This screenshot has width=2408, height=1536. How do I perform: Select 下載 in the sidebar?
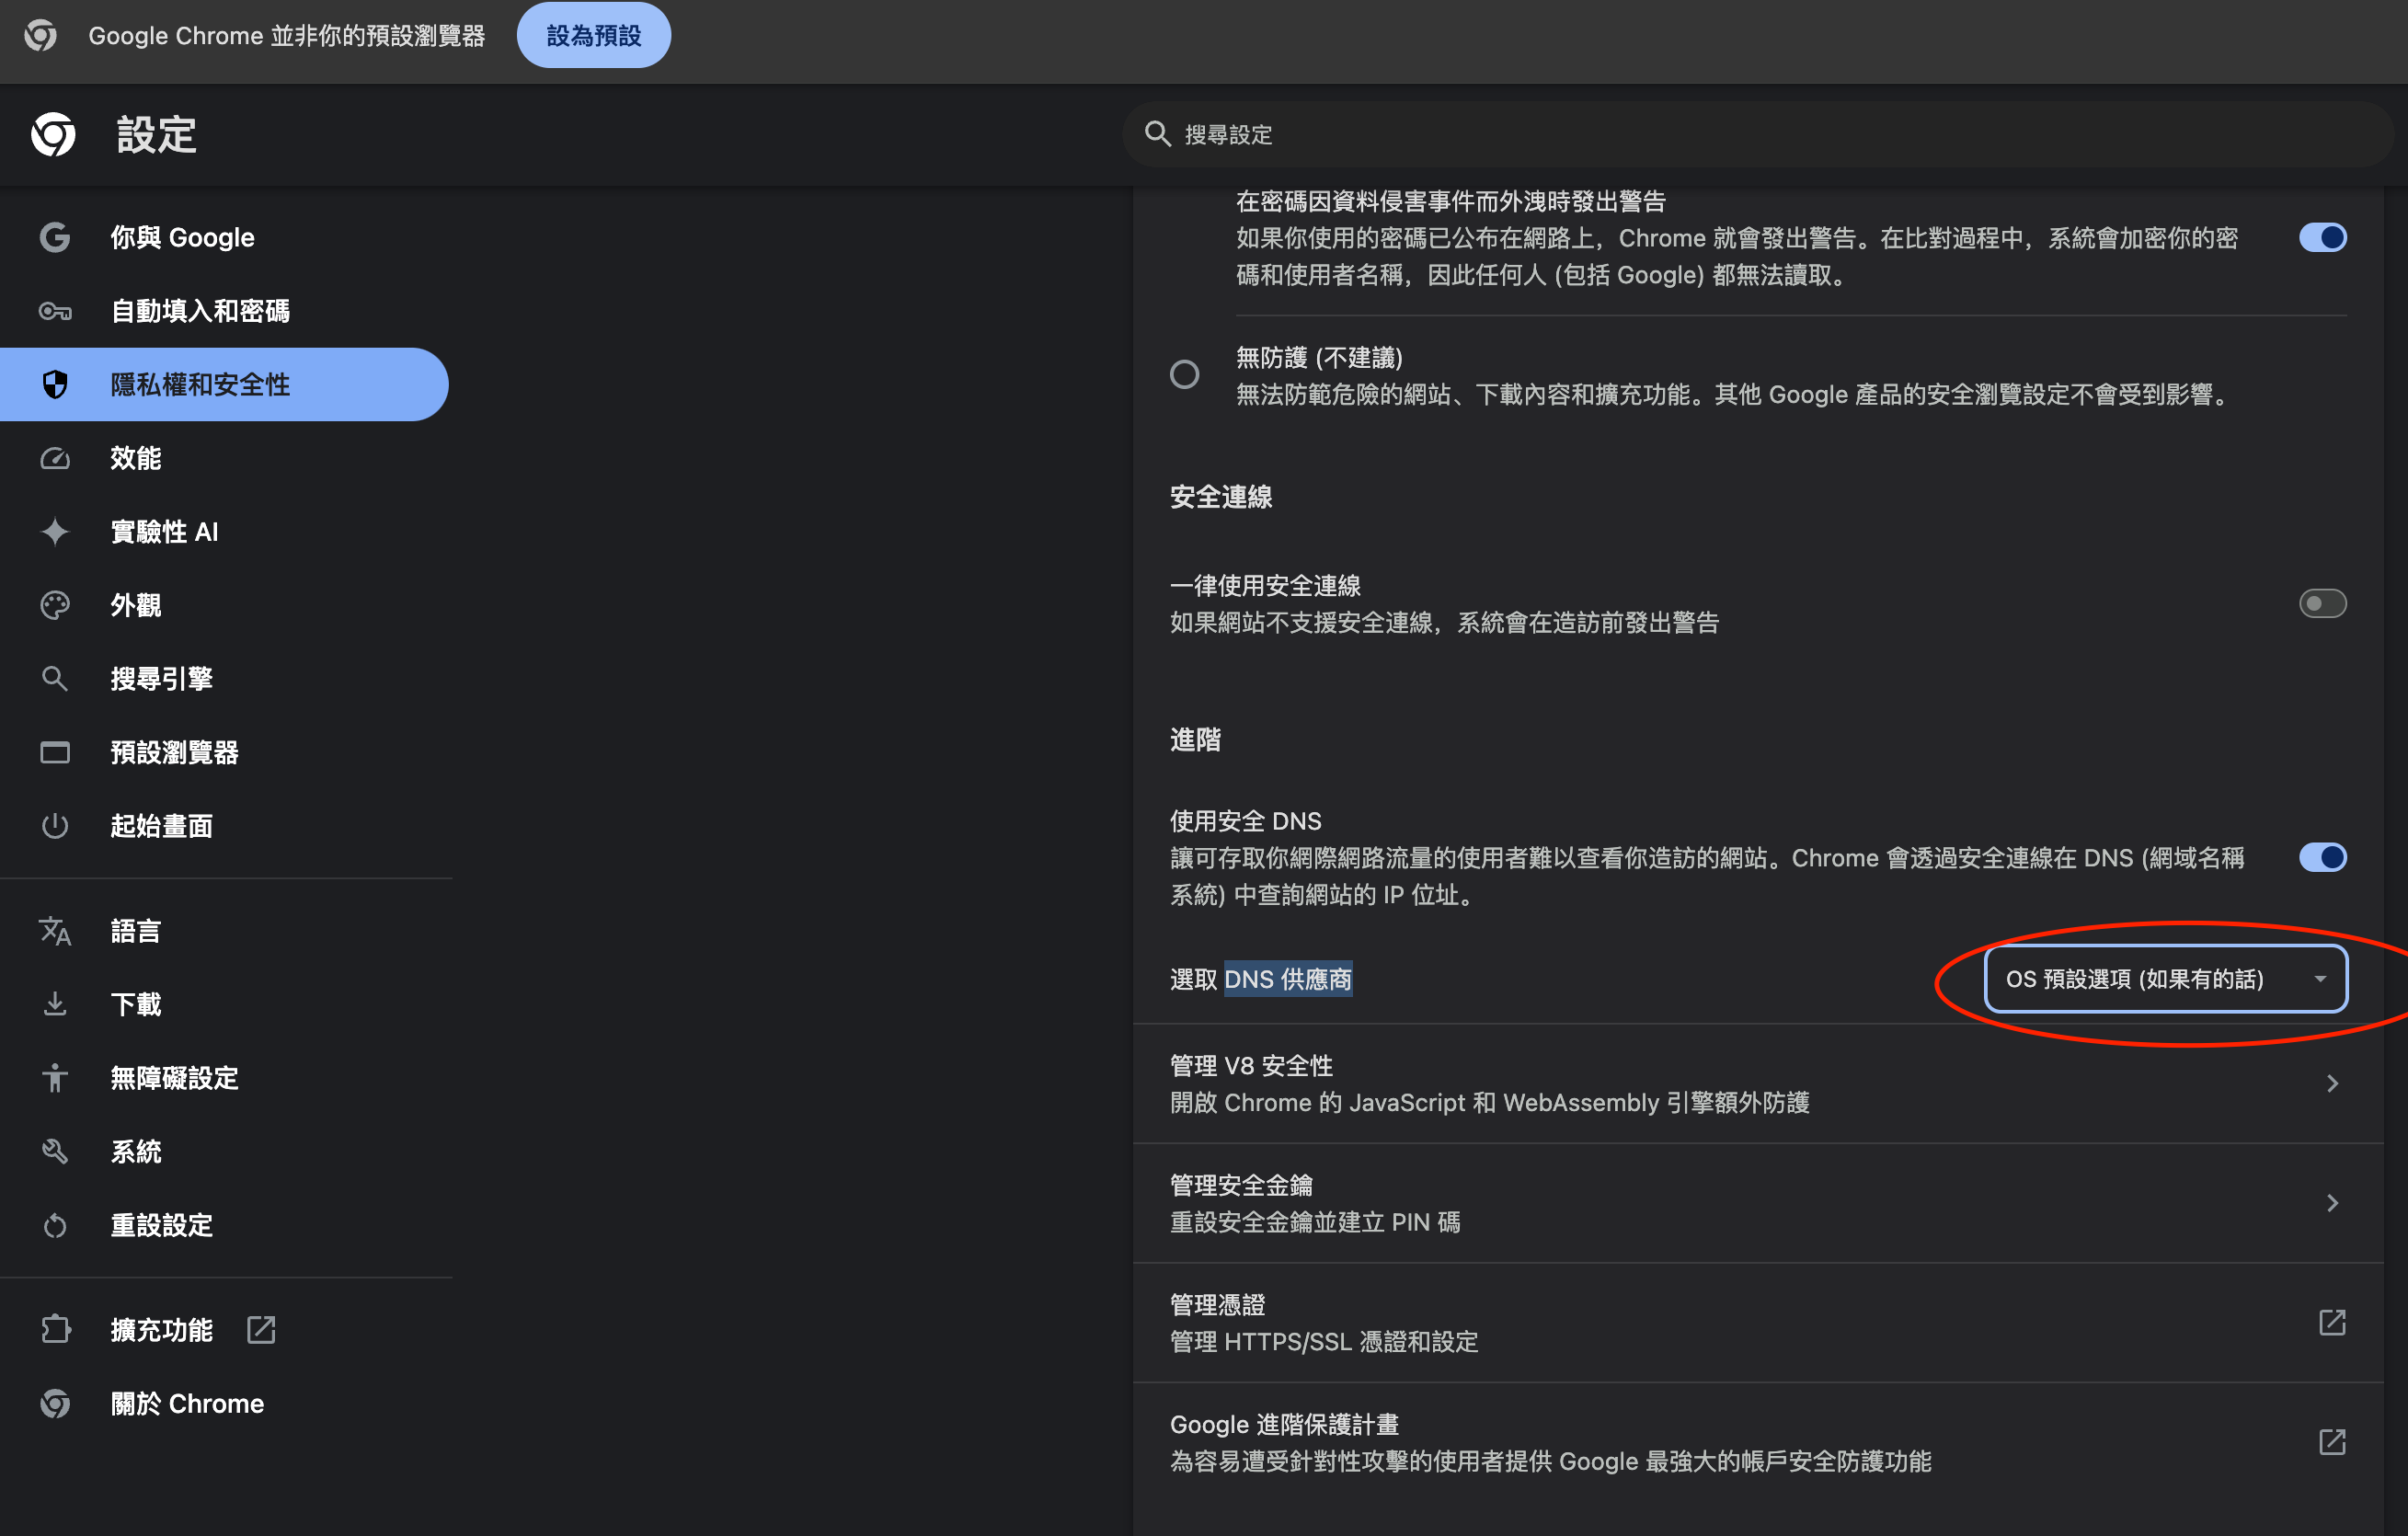click(224, 1004)
